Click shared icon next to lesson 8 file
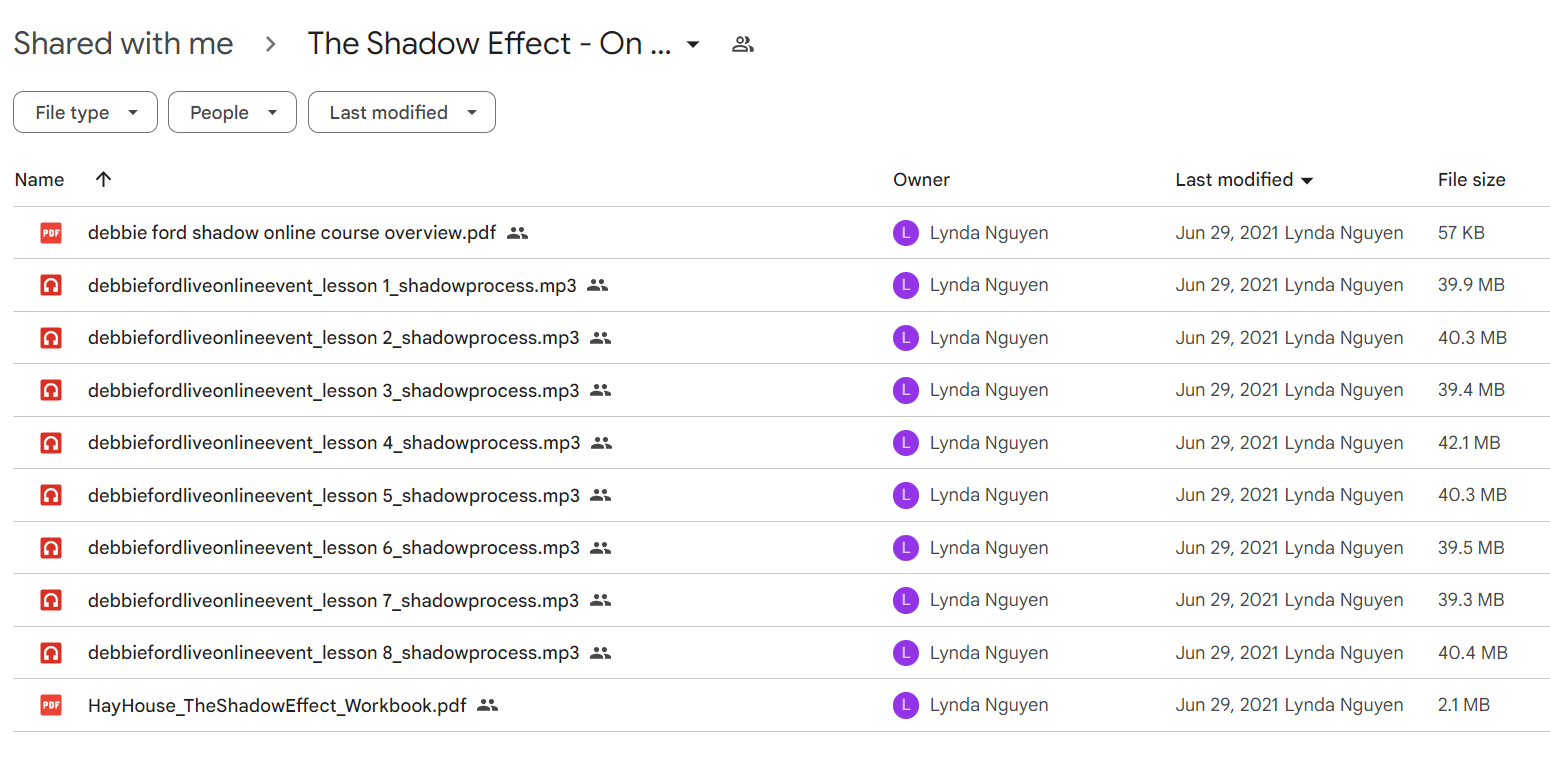This screenshot has height=773, width=1550. 600,653
